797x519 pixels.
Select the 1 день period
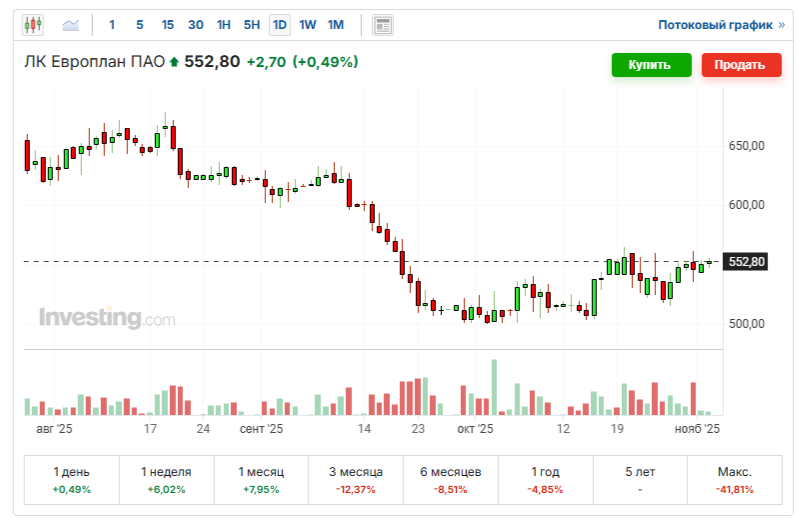click(72, 480)
